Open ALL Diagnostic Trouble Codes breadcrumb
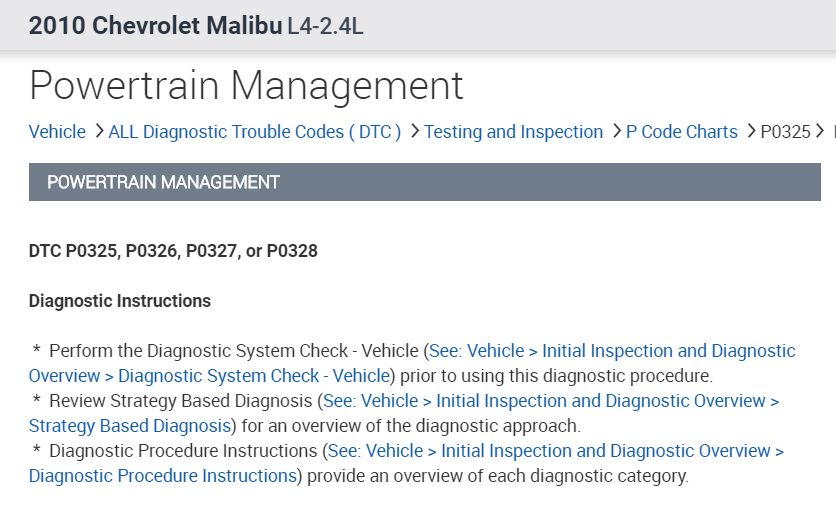The width and height of the screenshot is (836, 509). pyautogui.click(x=254, y=132)
